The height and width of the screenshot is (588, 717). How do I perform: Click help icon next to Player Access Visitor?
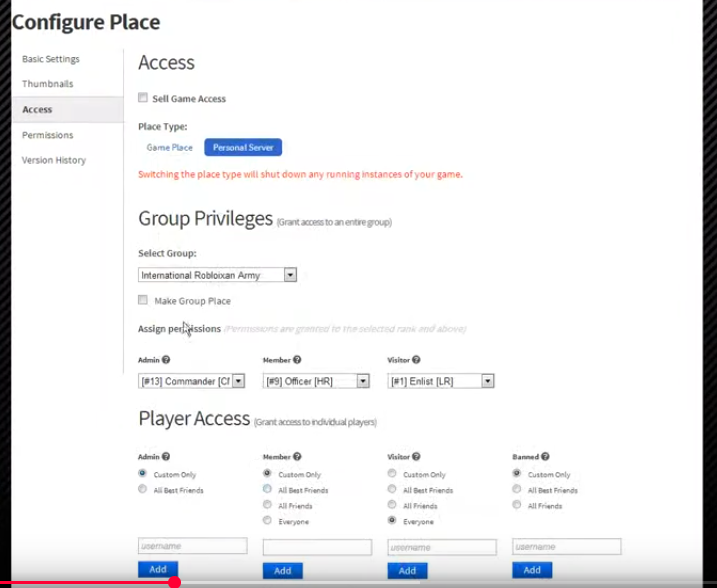point(417,457)
